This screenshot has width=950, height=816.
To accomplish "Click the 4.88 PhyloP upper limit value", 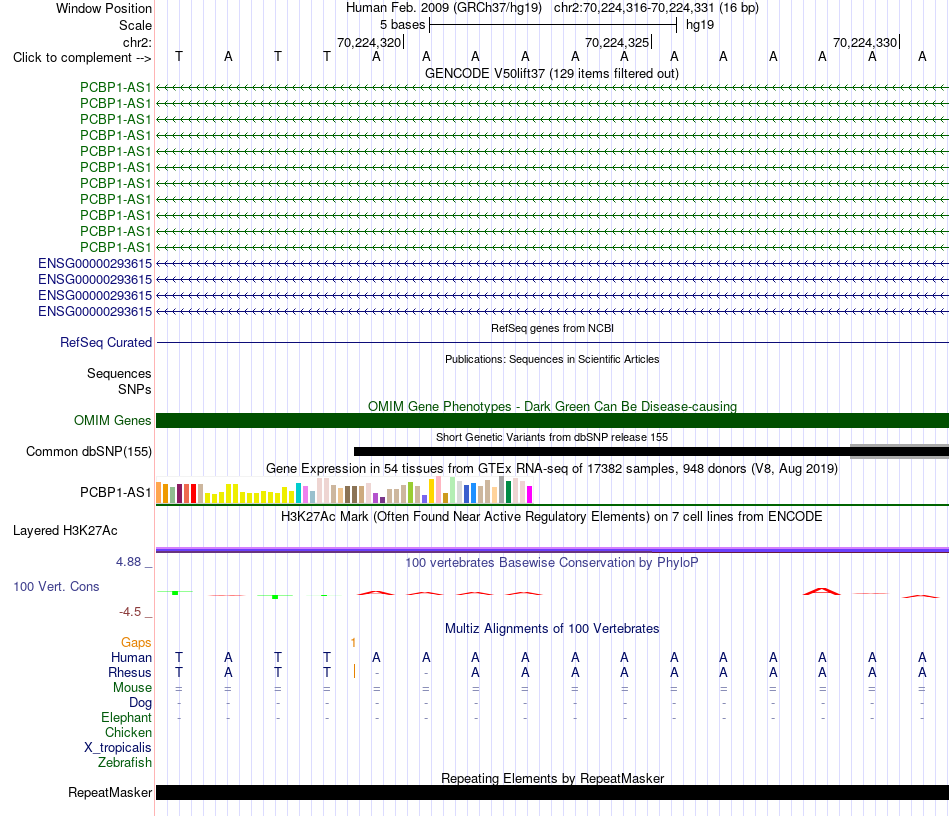I will (x=128, y=562).
